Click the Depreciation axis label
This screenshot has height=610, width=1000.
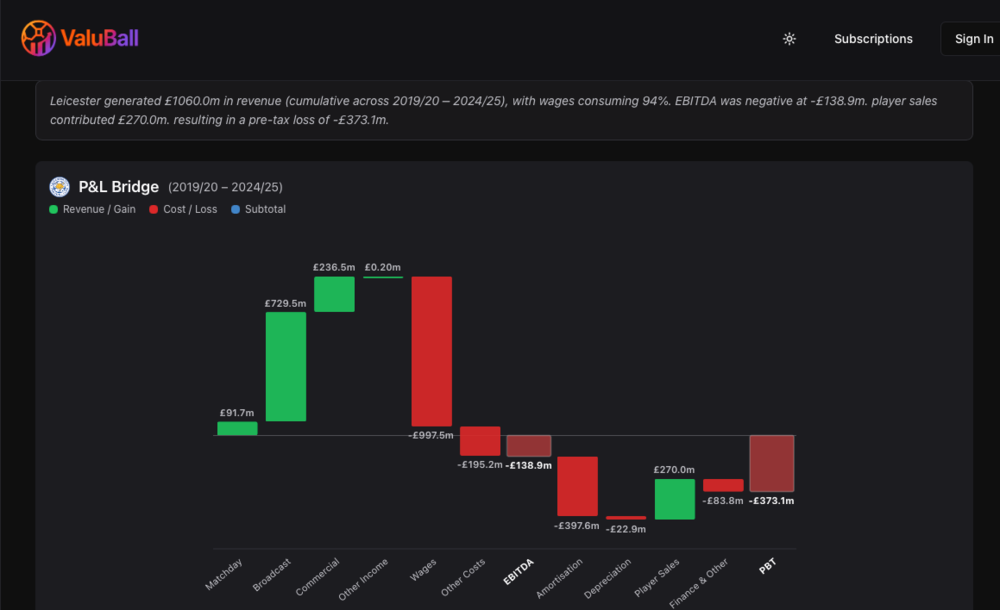point(607,579)
